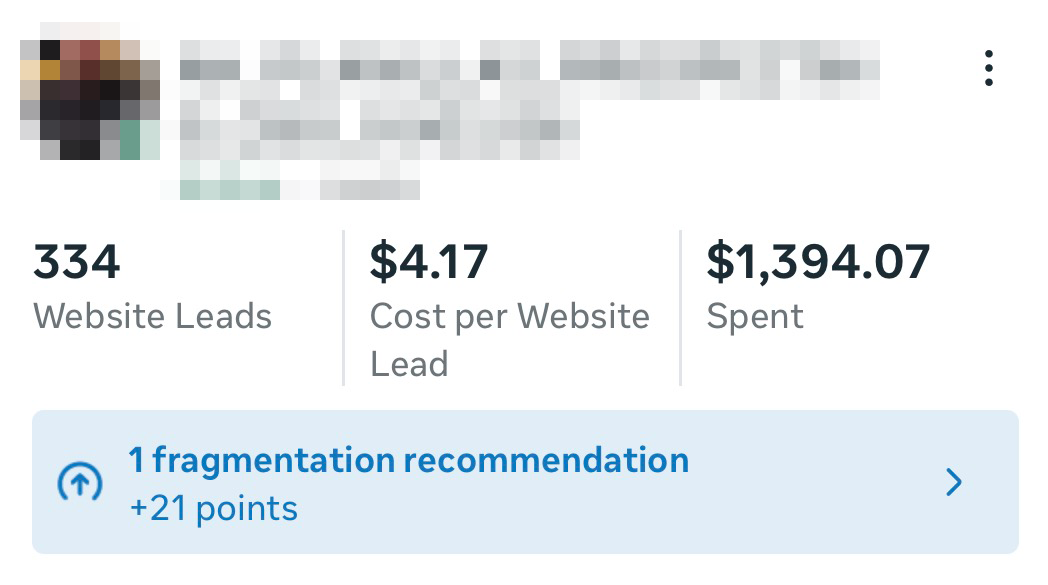Select the $1,394.07 amount spent value
The height and width of the screenshot is (585, 1048).
tap(818, 263)
